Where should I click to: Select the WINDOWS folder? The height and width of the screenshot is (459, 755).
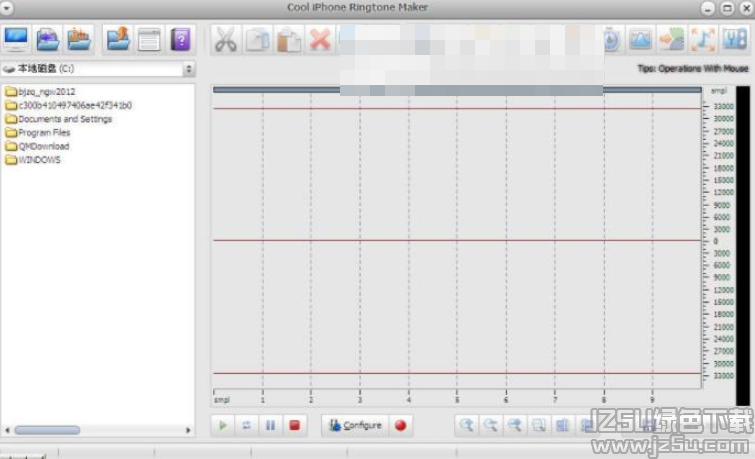[39, 159]
